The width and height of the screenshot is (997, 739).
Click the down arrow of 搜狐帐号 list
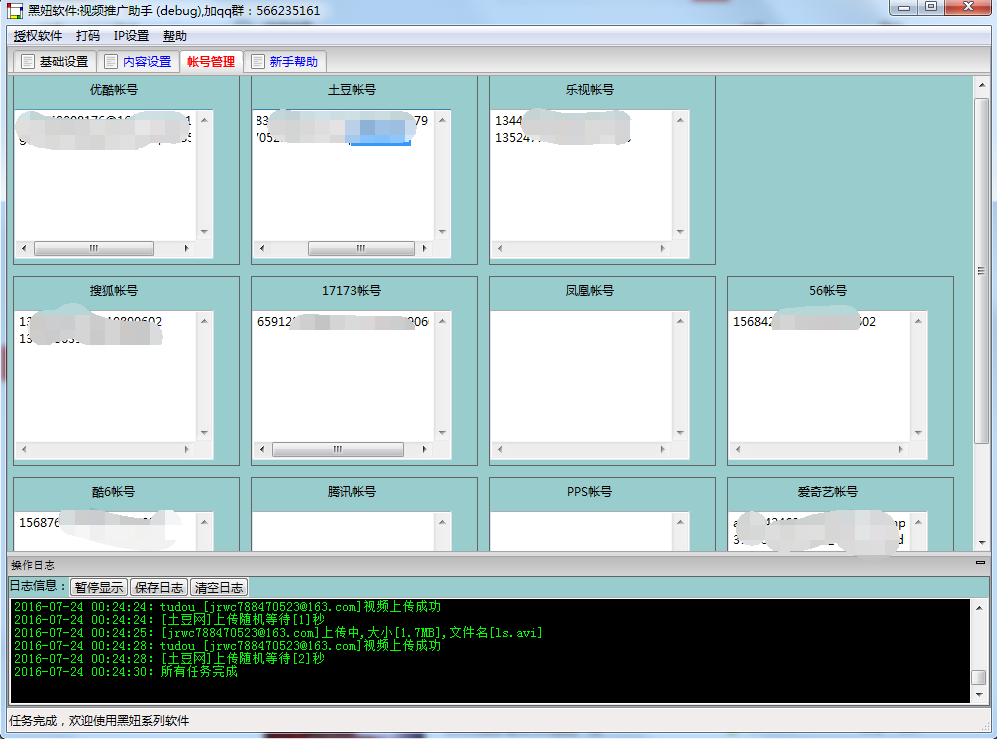click(x=204, y=433)
